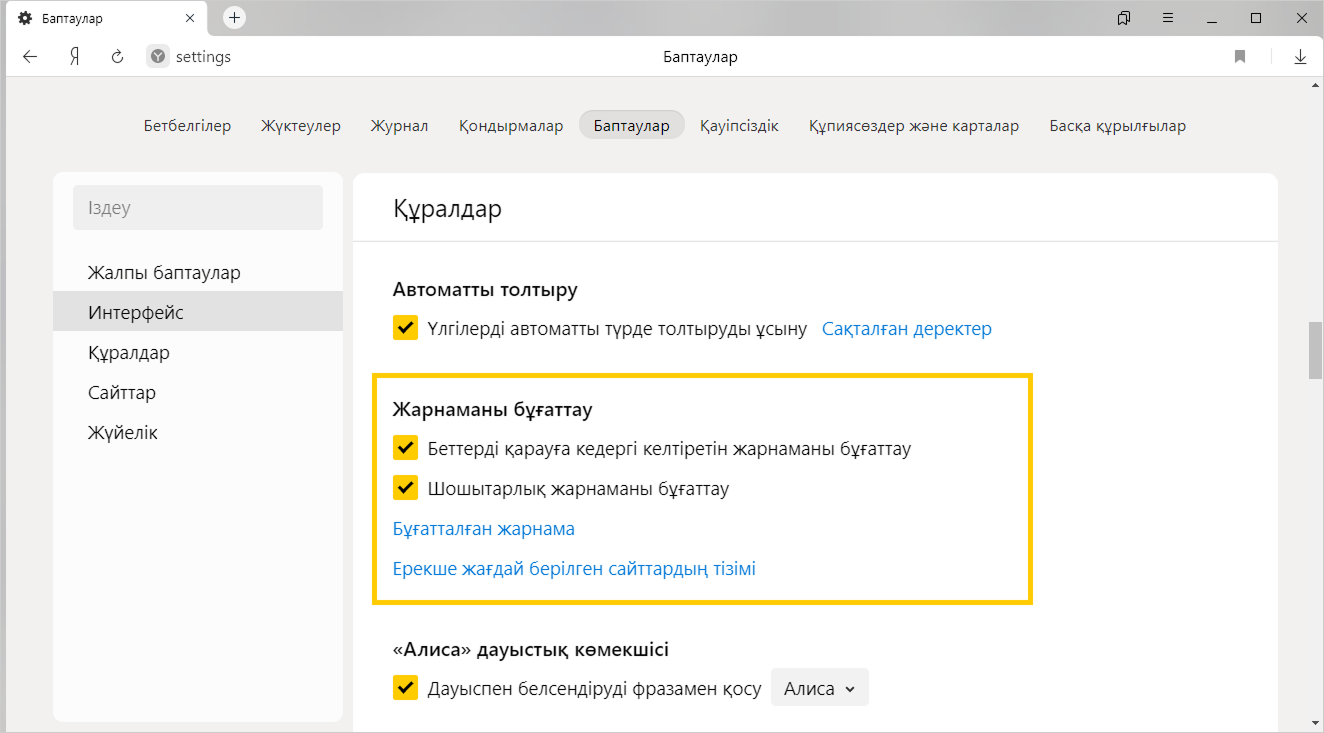The height and width of the screenshot is (733, 1324).
Task: Click the back arrow navigation button
Action: [30, 57]
